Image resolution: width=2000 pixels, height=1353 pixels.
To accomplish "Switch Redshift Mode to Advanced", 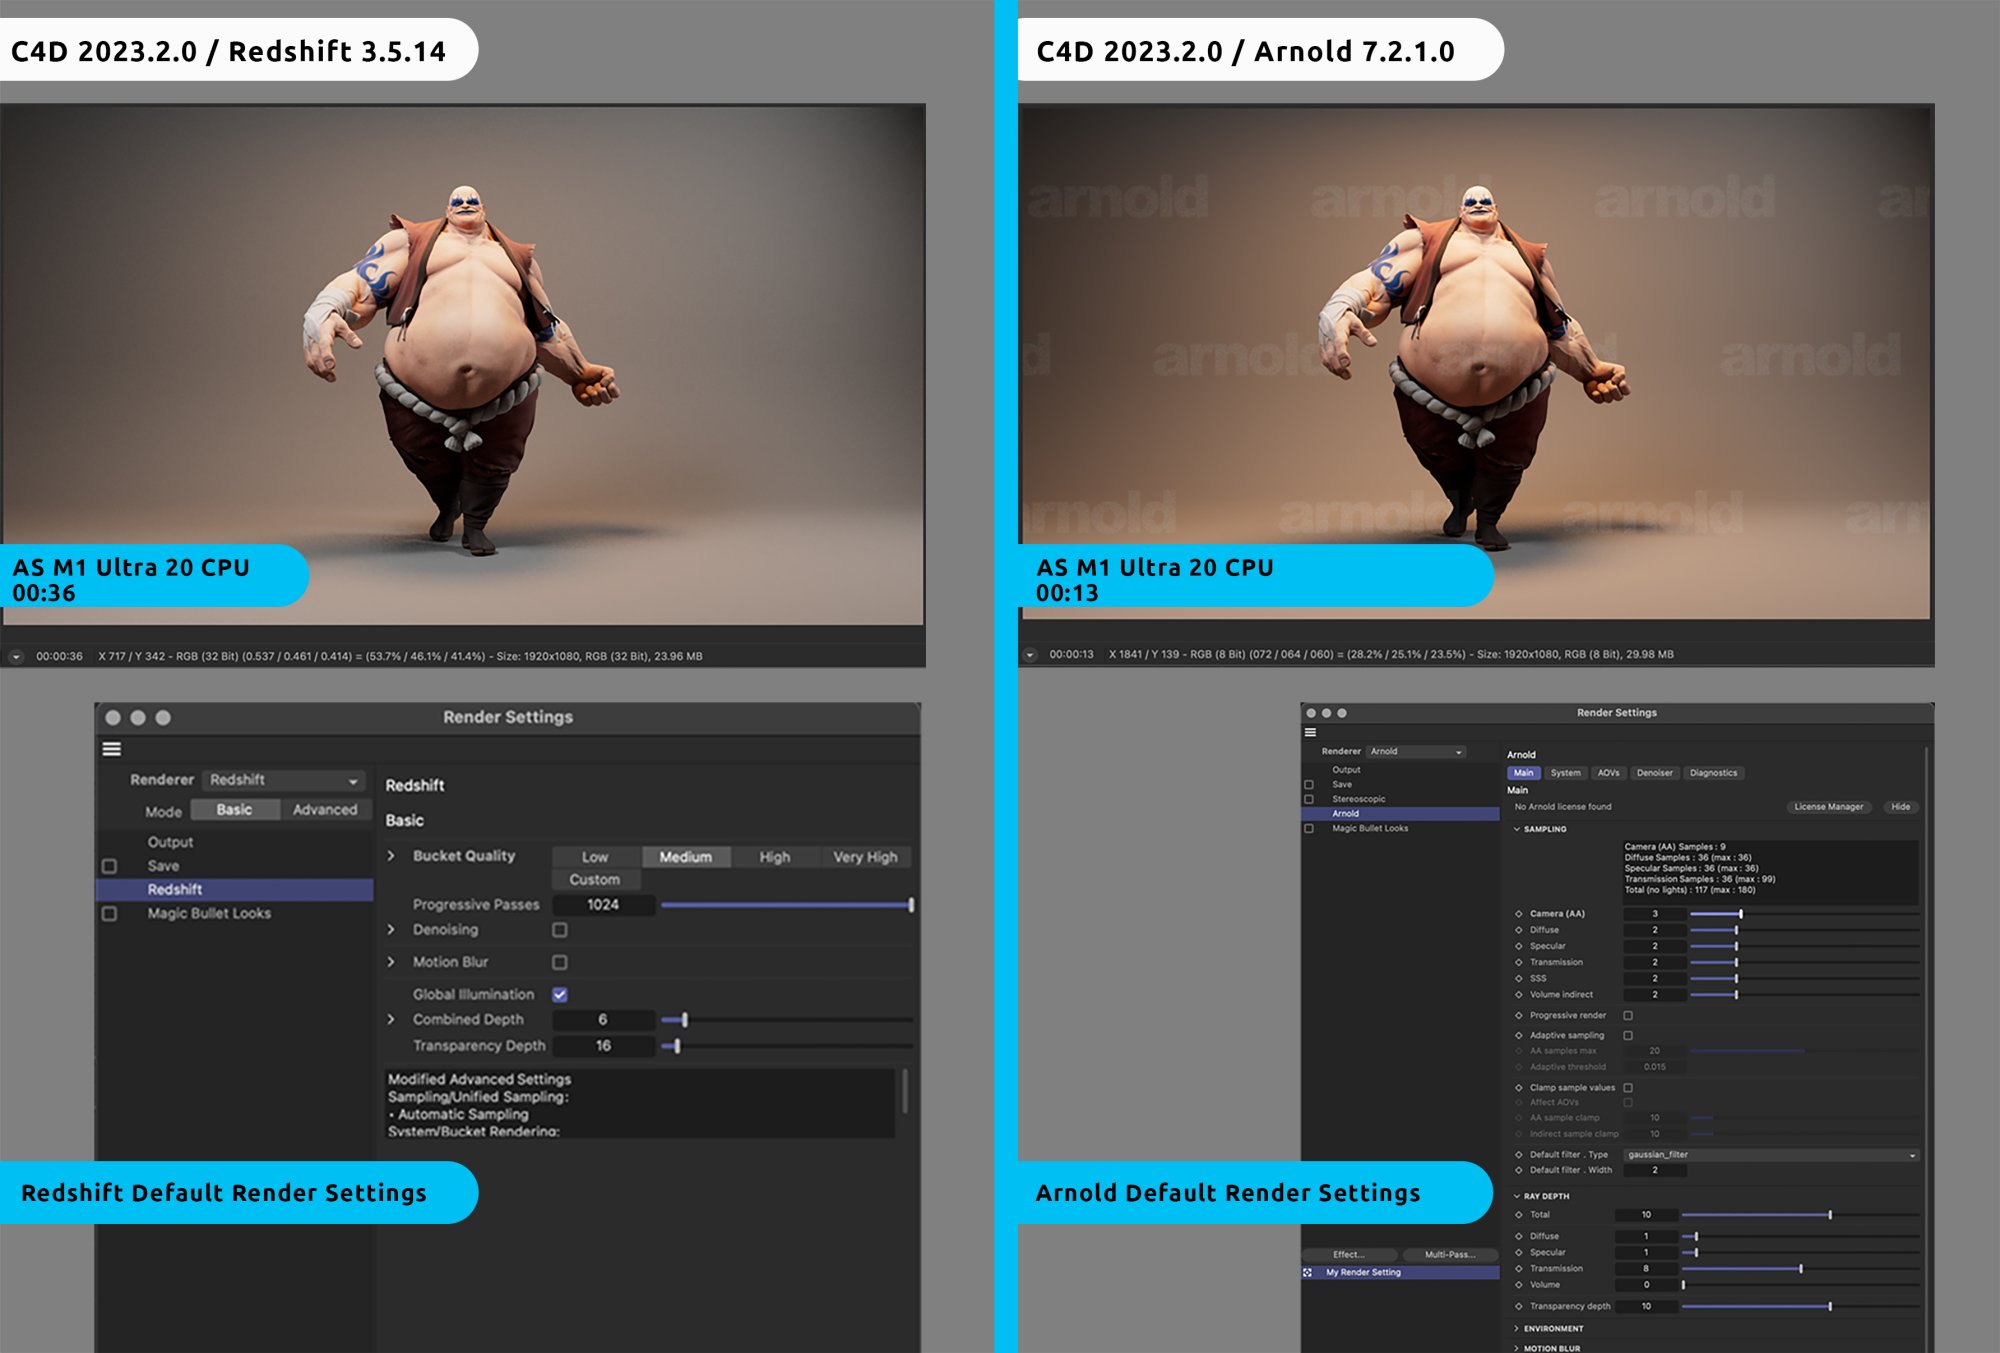I will (x=325, y=810).
